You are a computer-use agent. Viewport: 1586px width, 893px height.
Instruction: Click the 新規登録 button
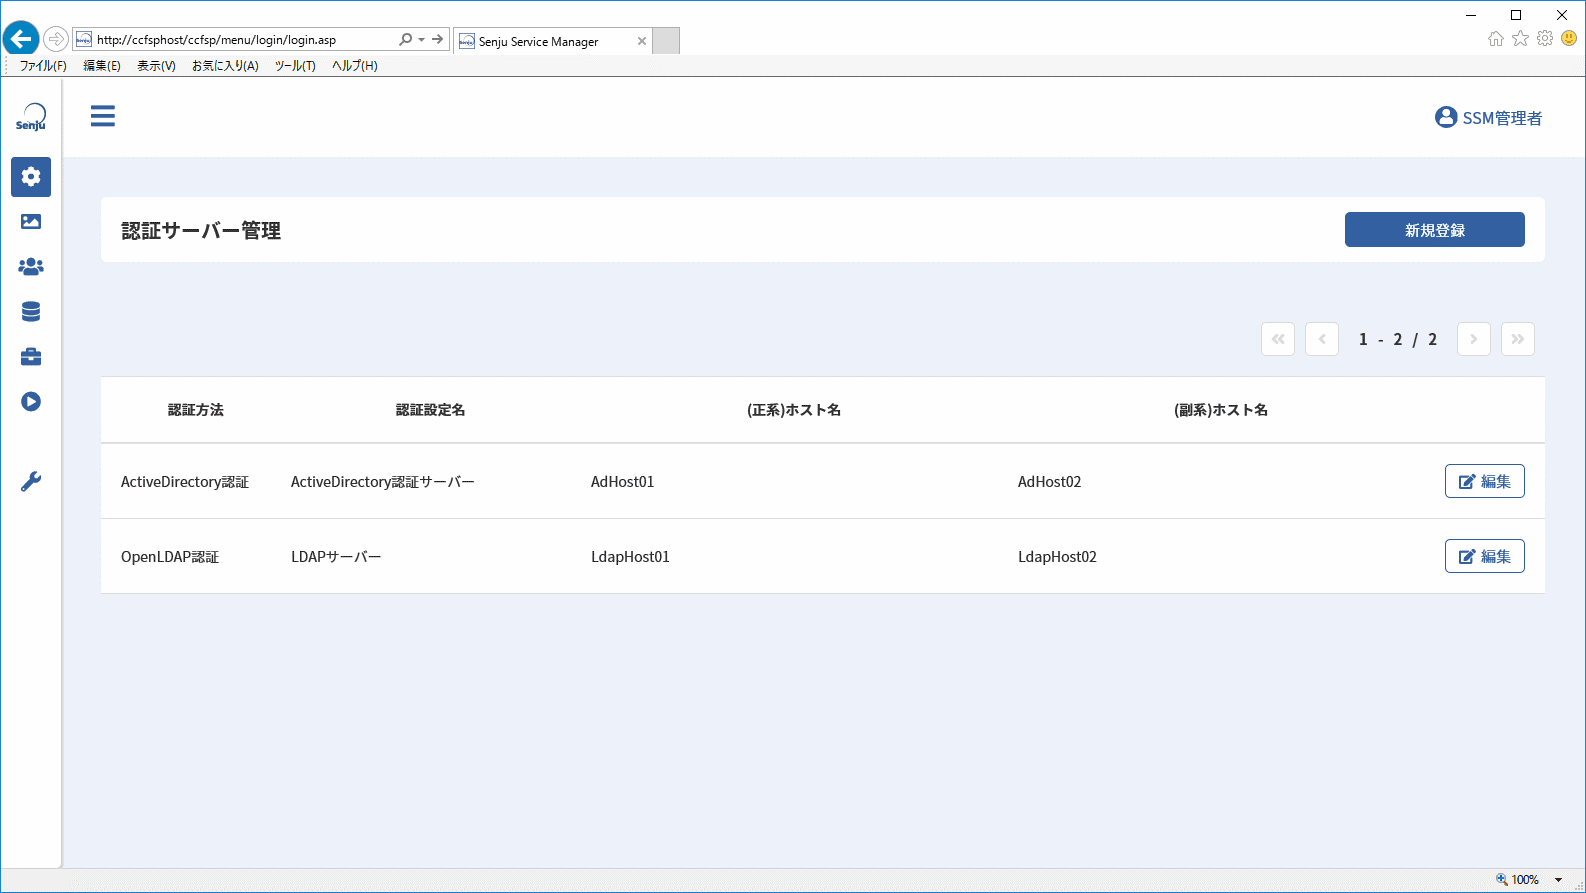1434,230
